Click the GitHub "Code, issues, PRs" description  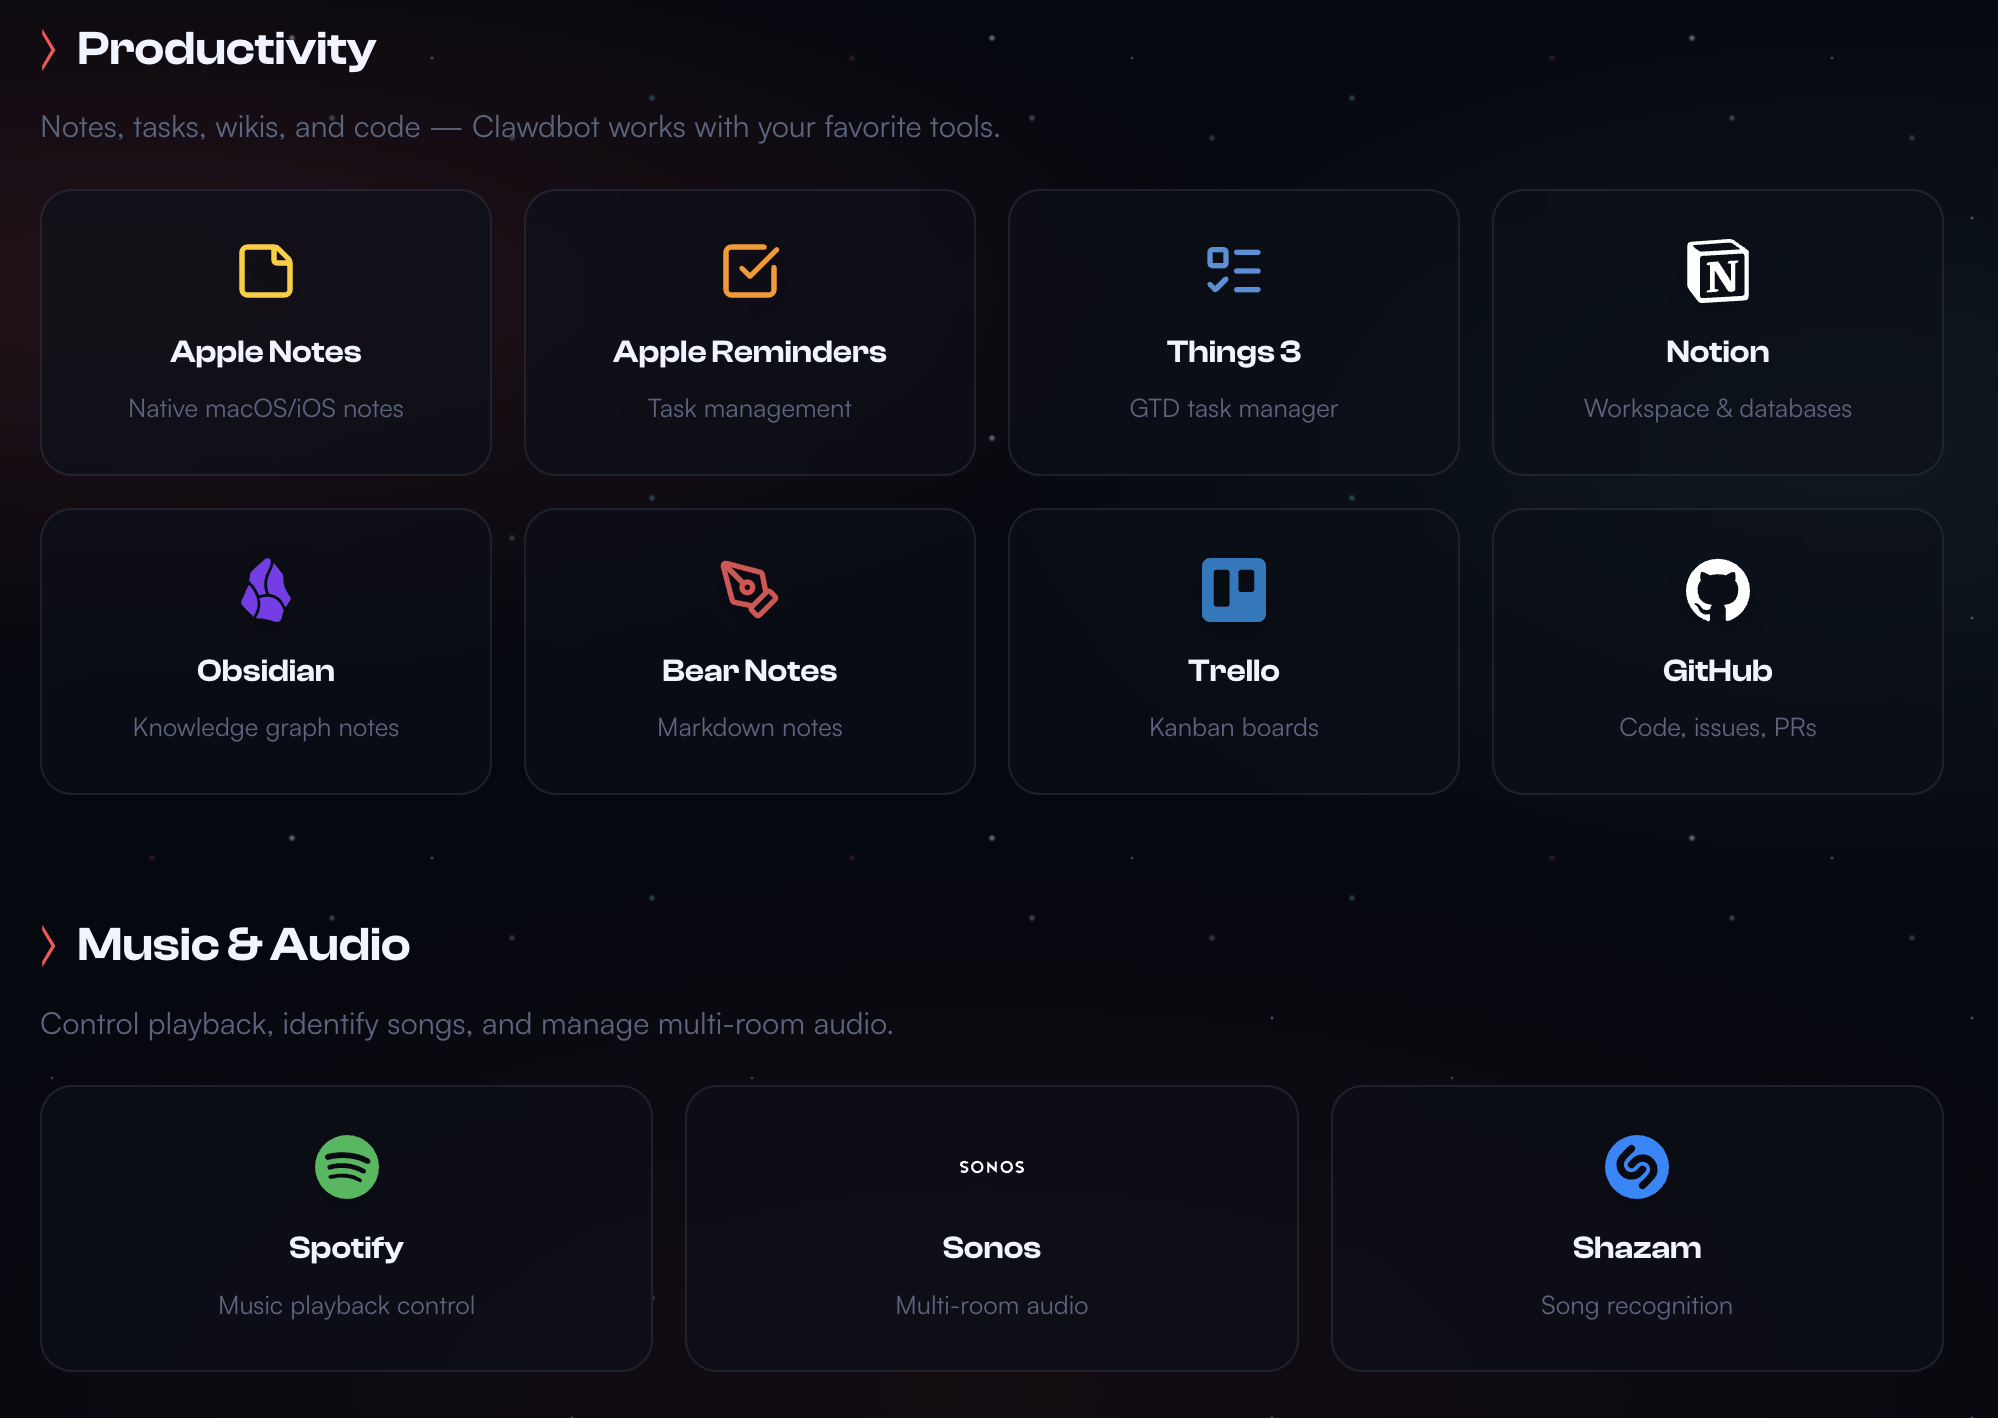[1717, 728]
